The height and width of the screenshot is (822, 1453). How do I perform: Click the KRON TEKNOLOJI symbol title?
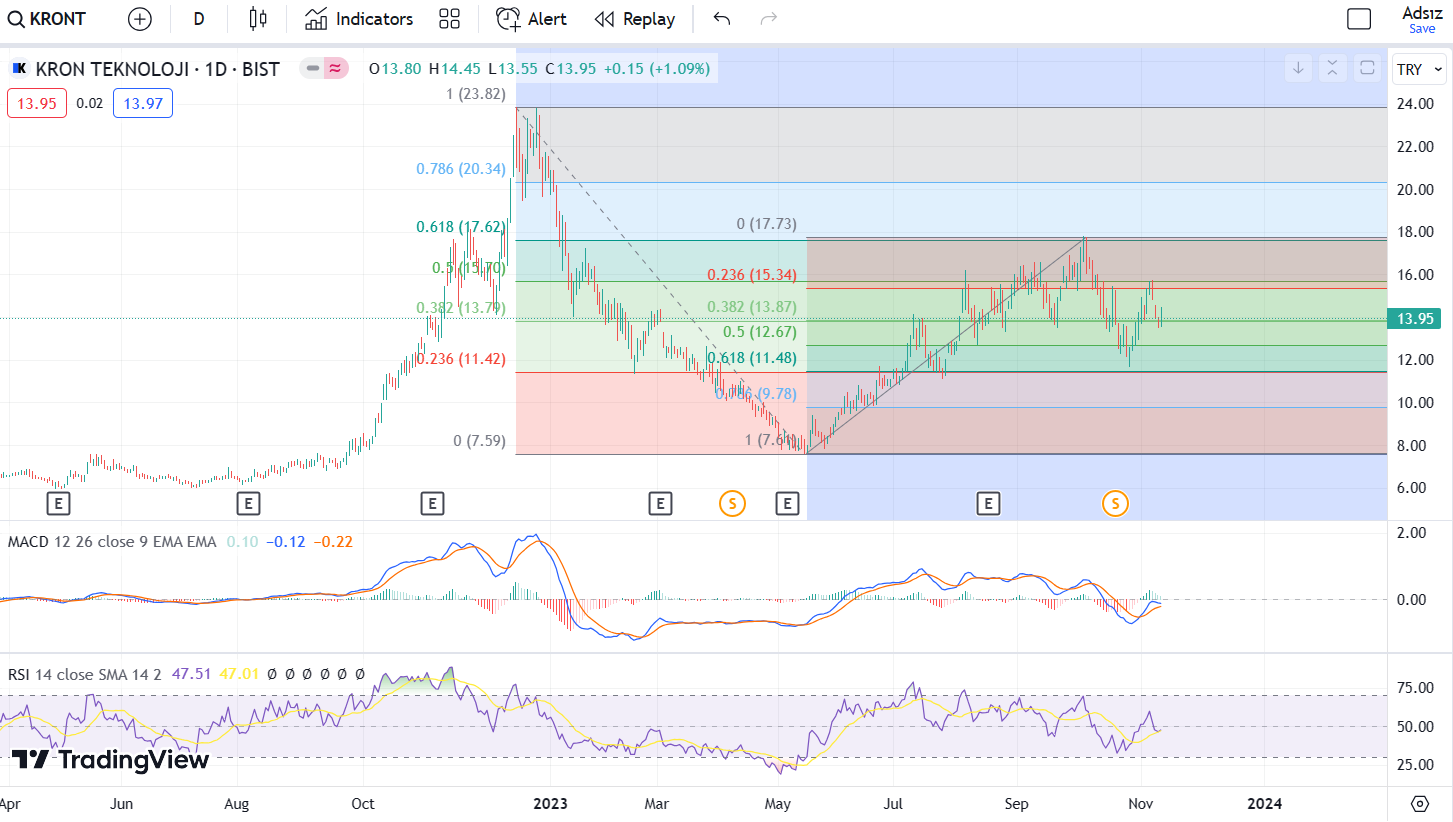pyautogui.click(x=157, y=69)
